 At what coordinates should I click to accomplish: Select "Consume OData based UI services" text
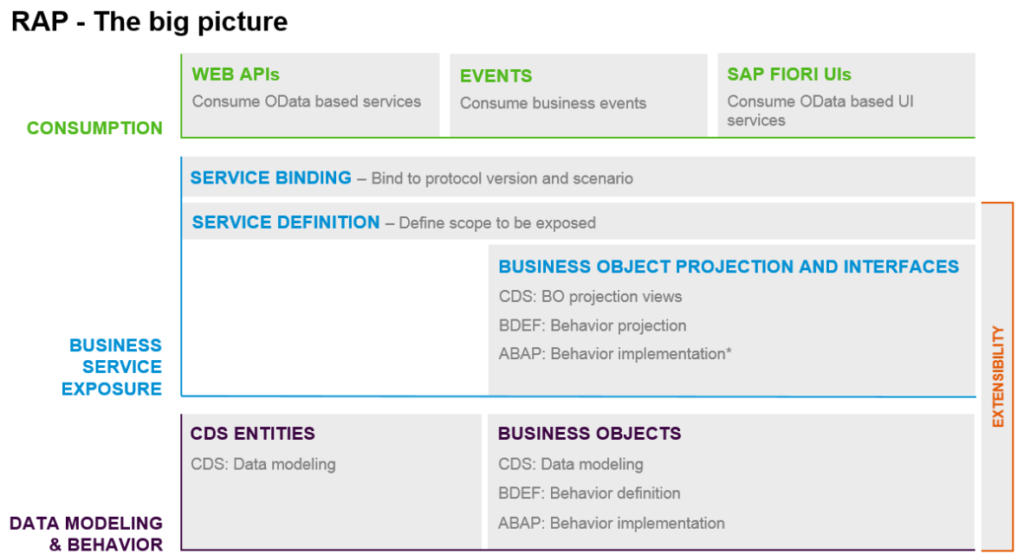point(820,110)
